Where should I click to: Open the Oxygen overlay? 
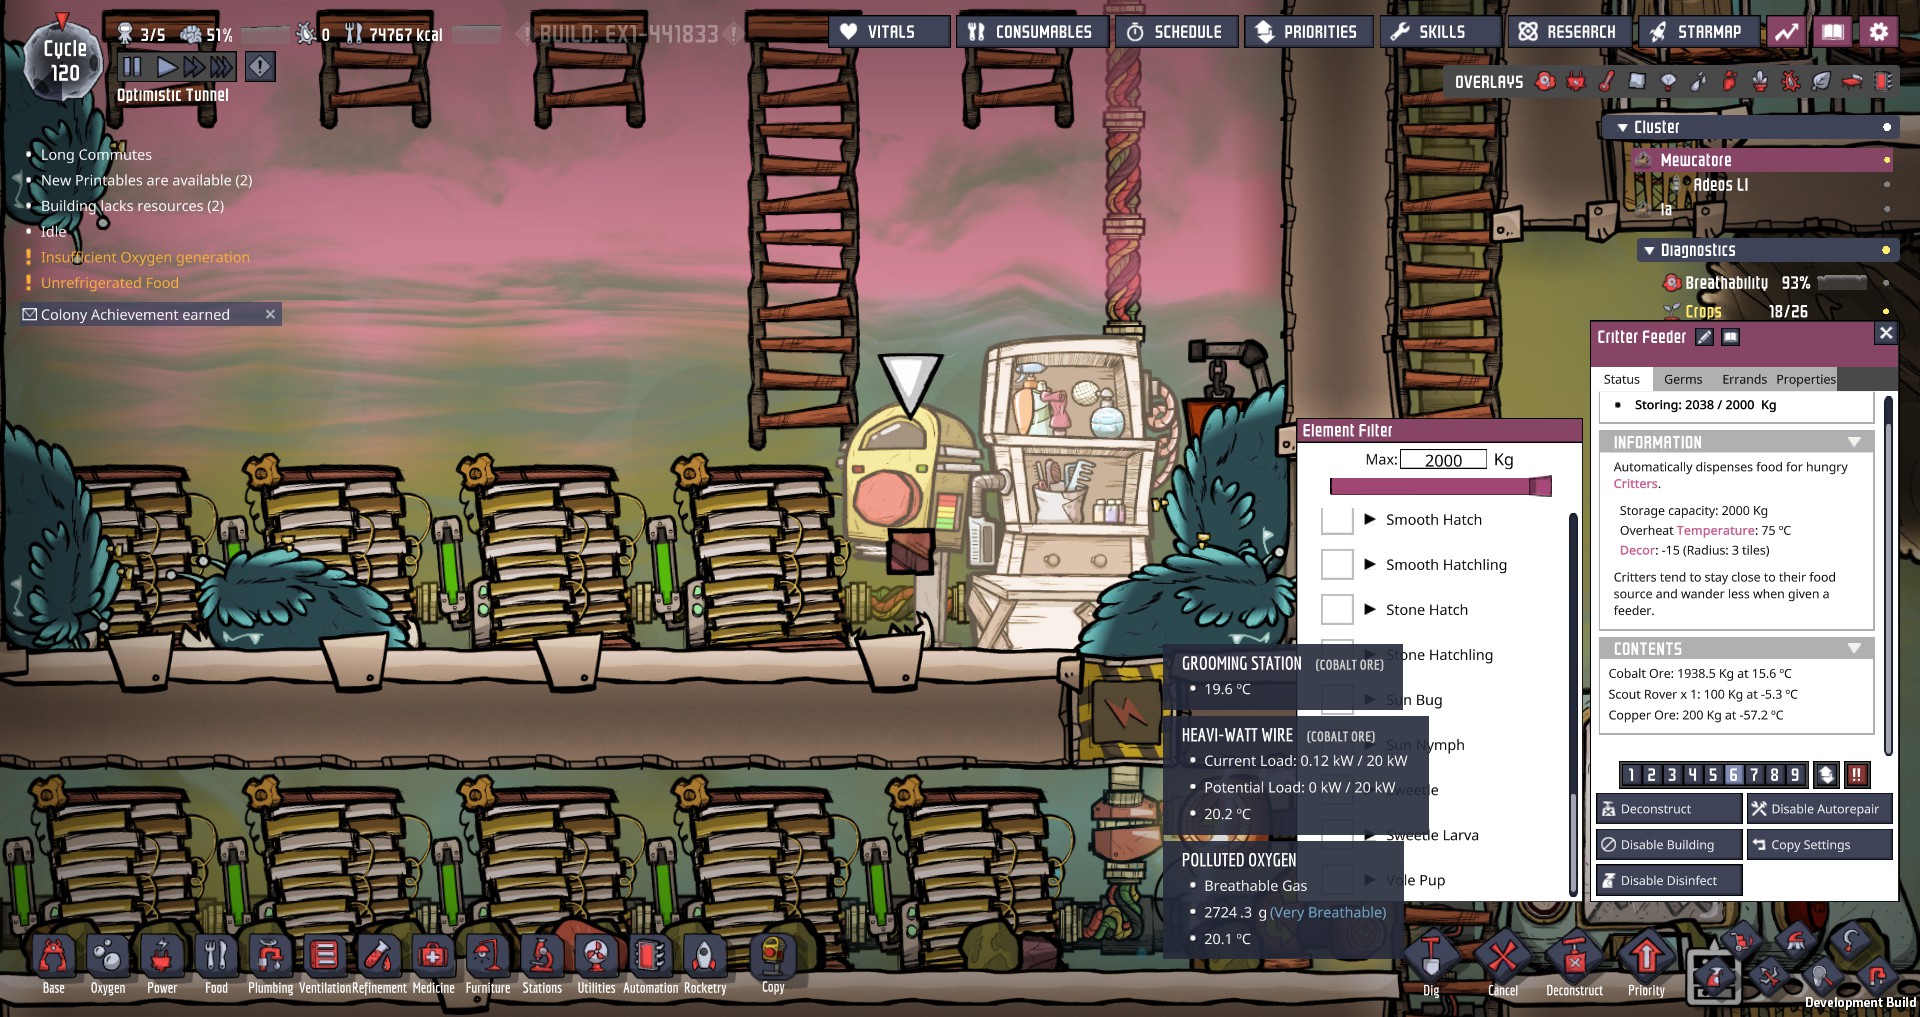(x=1545, y=82)
